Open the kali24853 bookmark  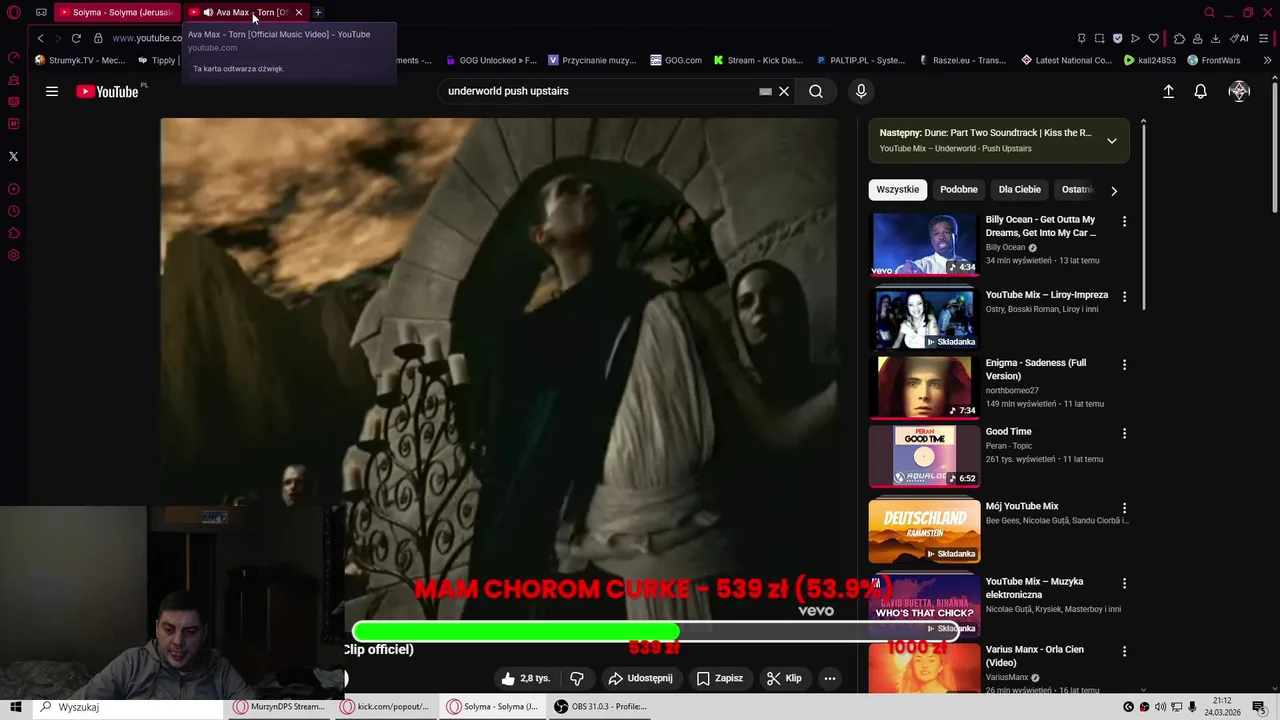(x=1150, y=60)
